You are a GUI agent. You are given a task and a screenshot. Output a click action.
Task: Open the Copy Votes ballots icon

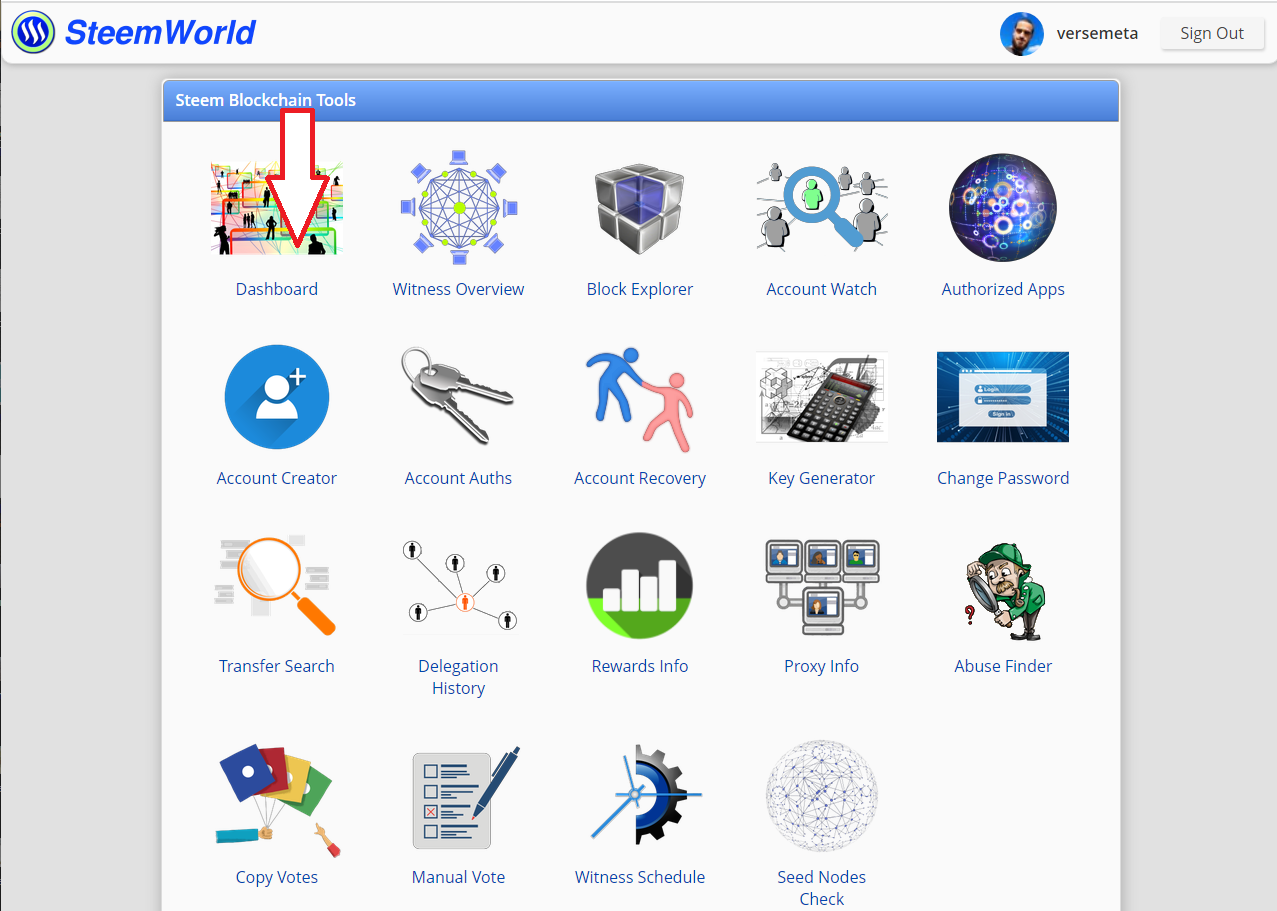click(x=277, y=800)
